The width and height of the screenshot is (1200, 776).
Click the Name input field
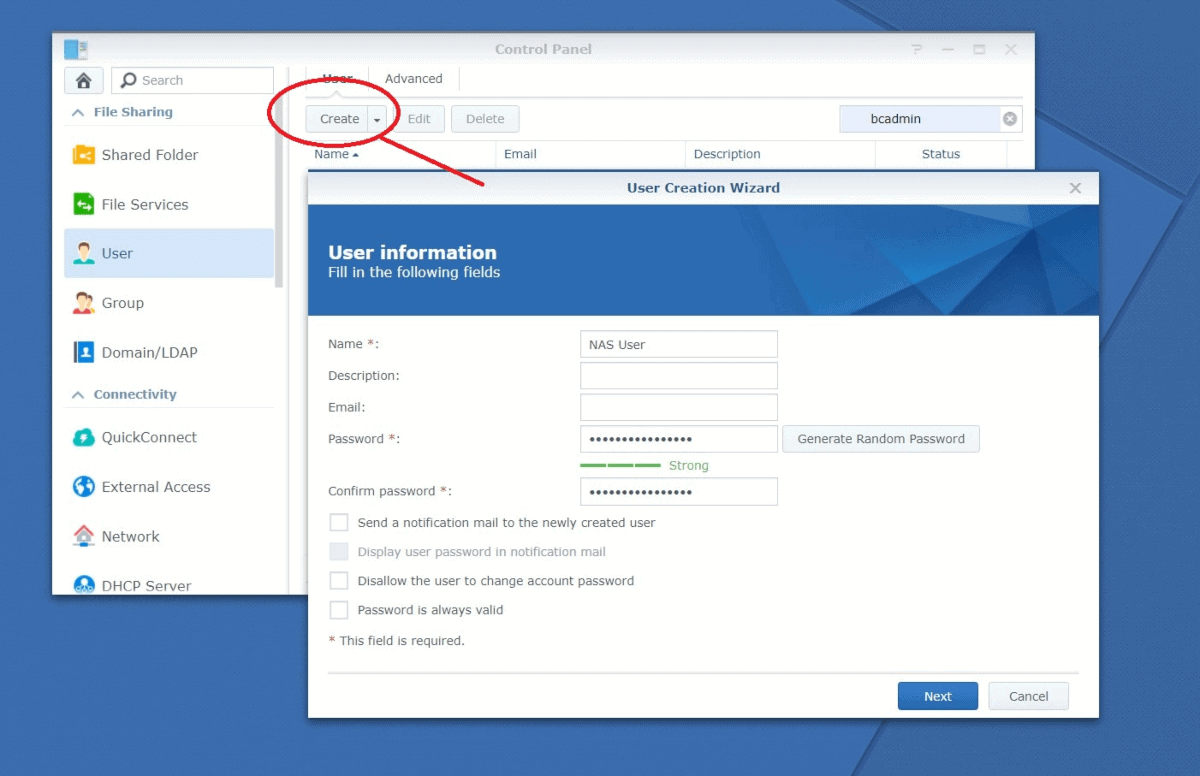pyautogui.click(x=679, y=344)
